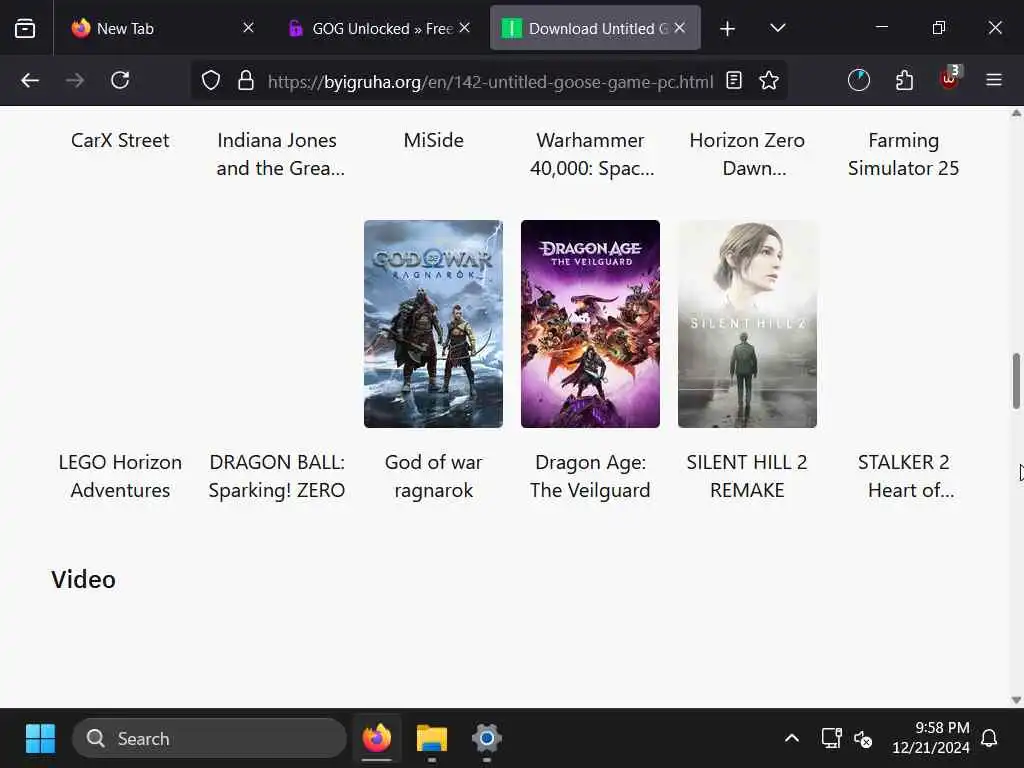View site security lock info
The height and width of the screenshot is (768, 1024).
(x=246, y=80)
